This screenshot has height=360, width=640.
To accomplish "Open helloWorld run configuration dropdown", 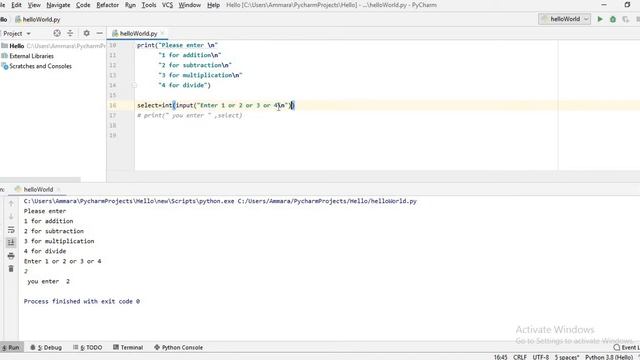I will point(564,19).
